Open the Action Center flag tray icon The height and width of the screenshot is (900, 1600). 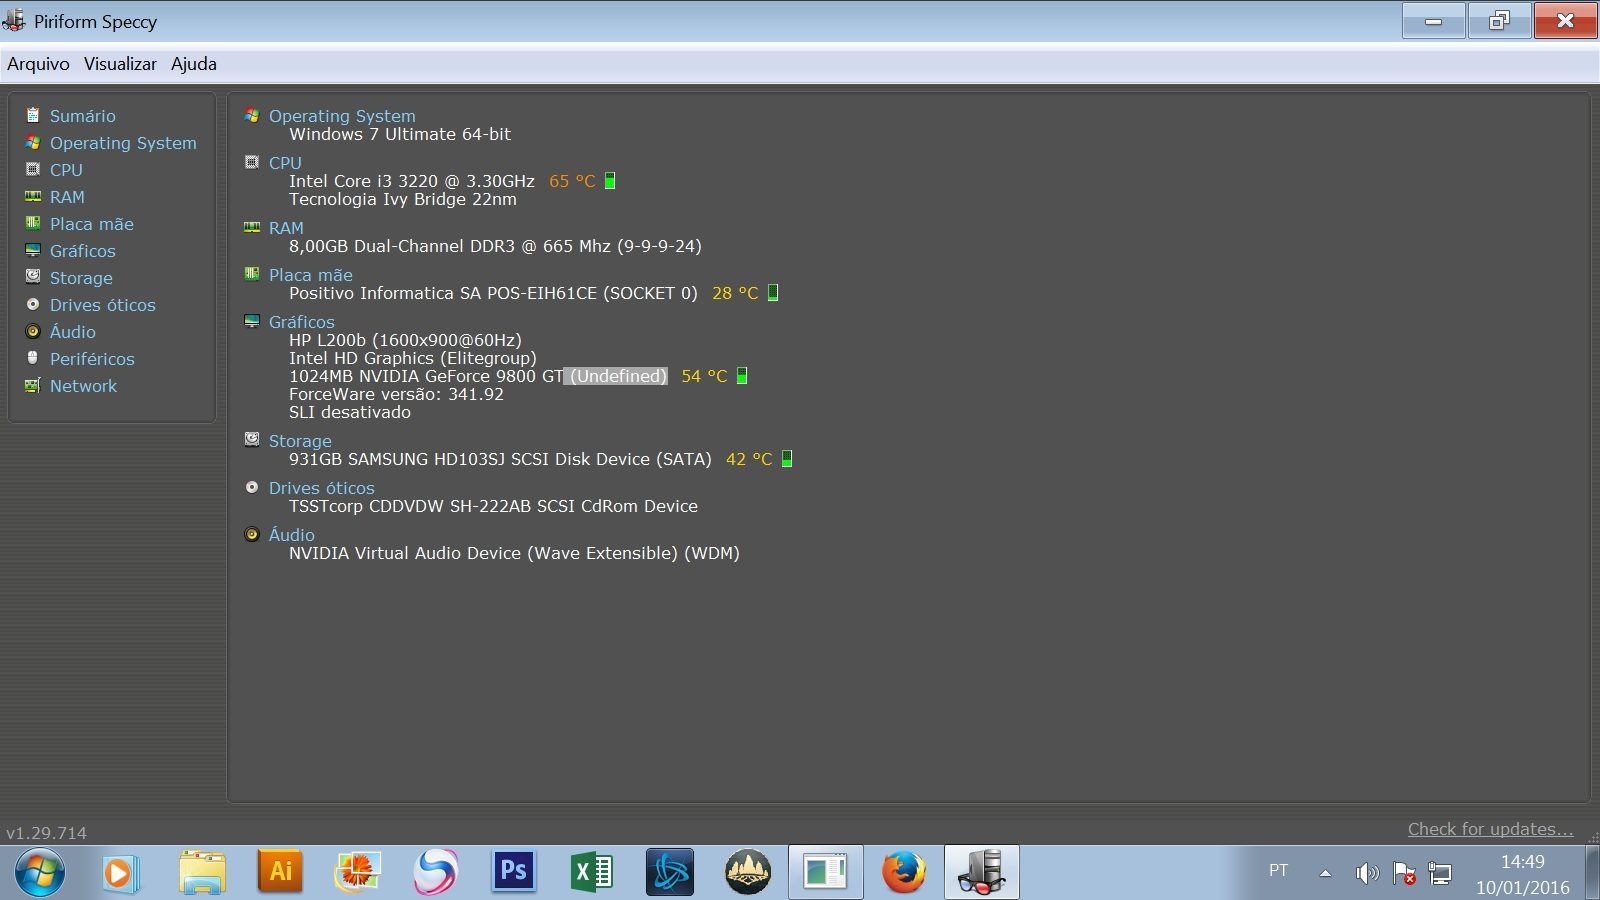(x=1403, y=873)
